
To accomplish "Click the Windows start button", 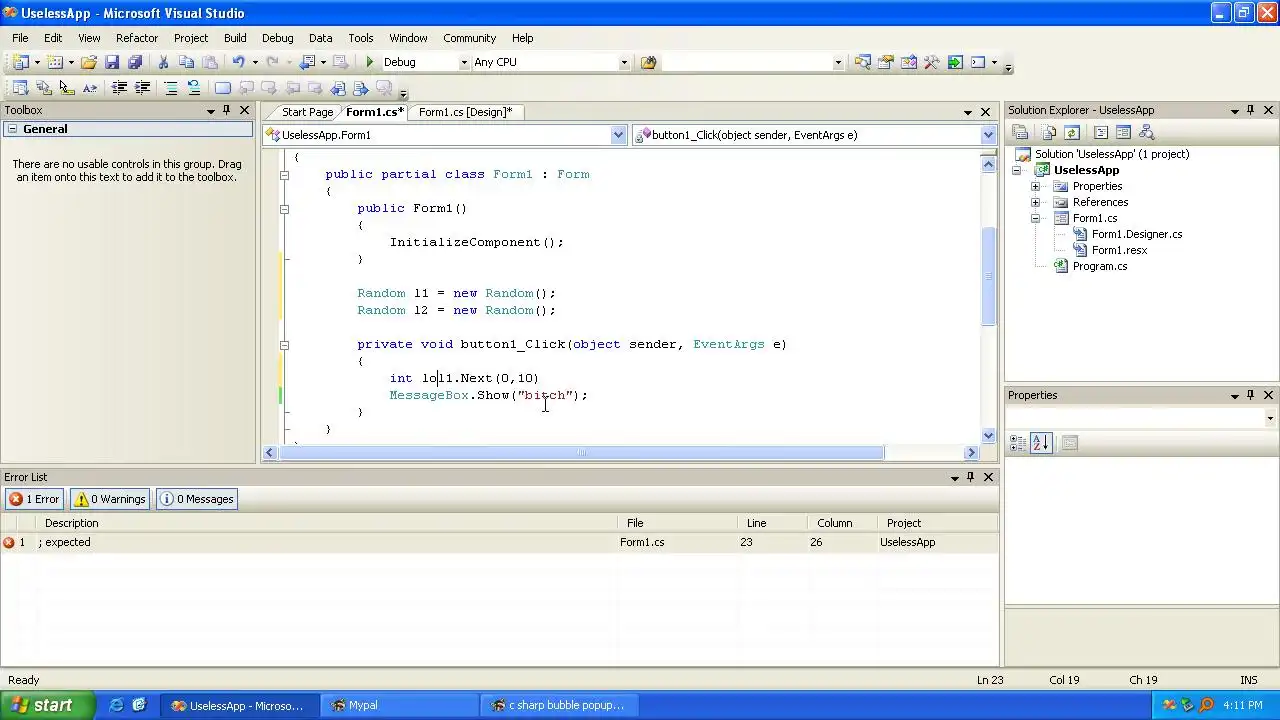I will 47,705.
